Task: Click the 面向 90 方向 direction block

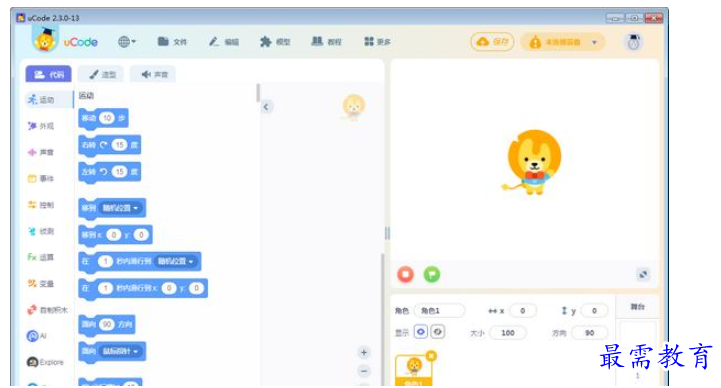Action: (x=107, y=325)
